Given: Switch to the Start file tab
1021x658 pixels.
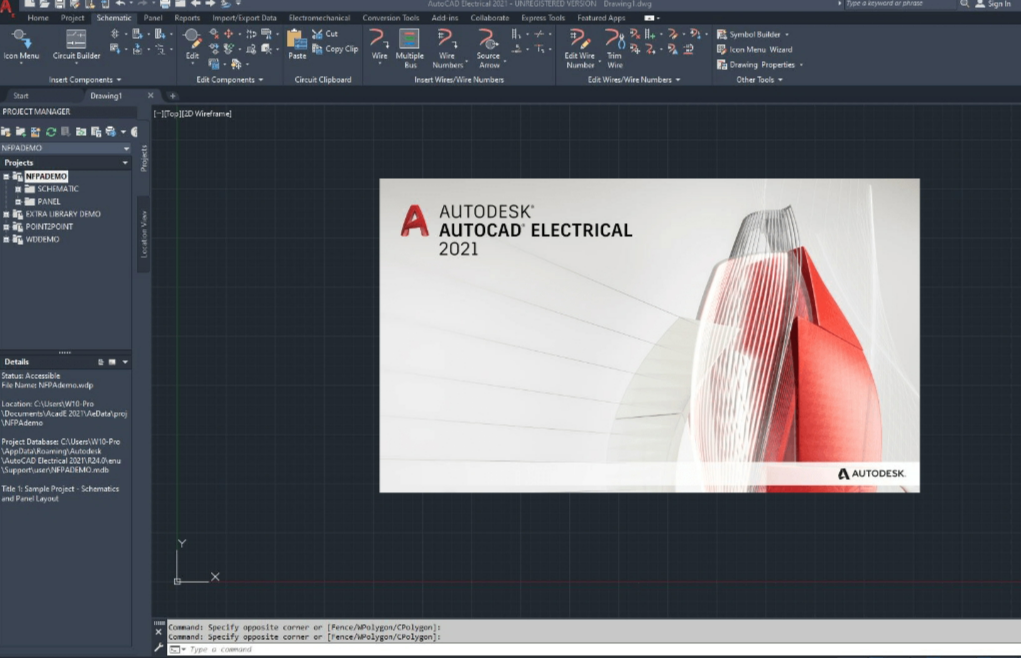Looking at the screenshot, I should pos(21,96).
